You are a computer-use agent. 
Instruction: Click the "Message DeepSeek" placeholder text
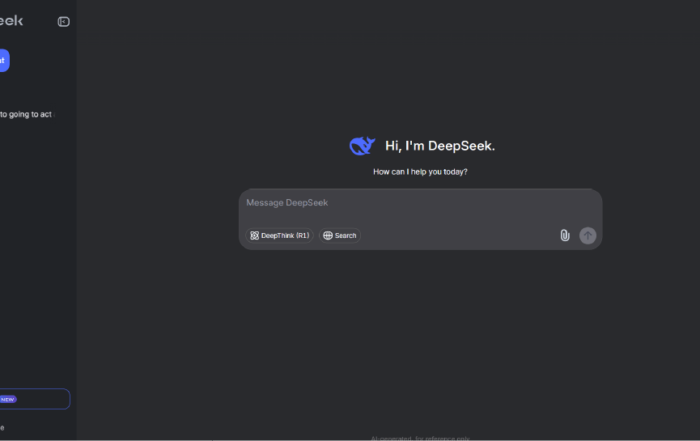pyautogui.click(x=287, y=203)
